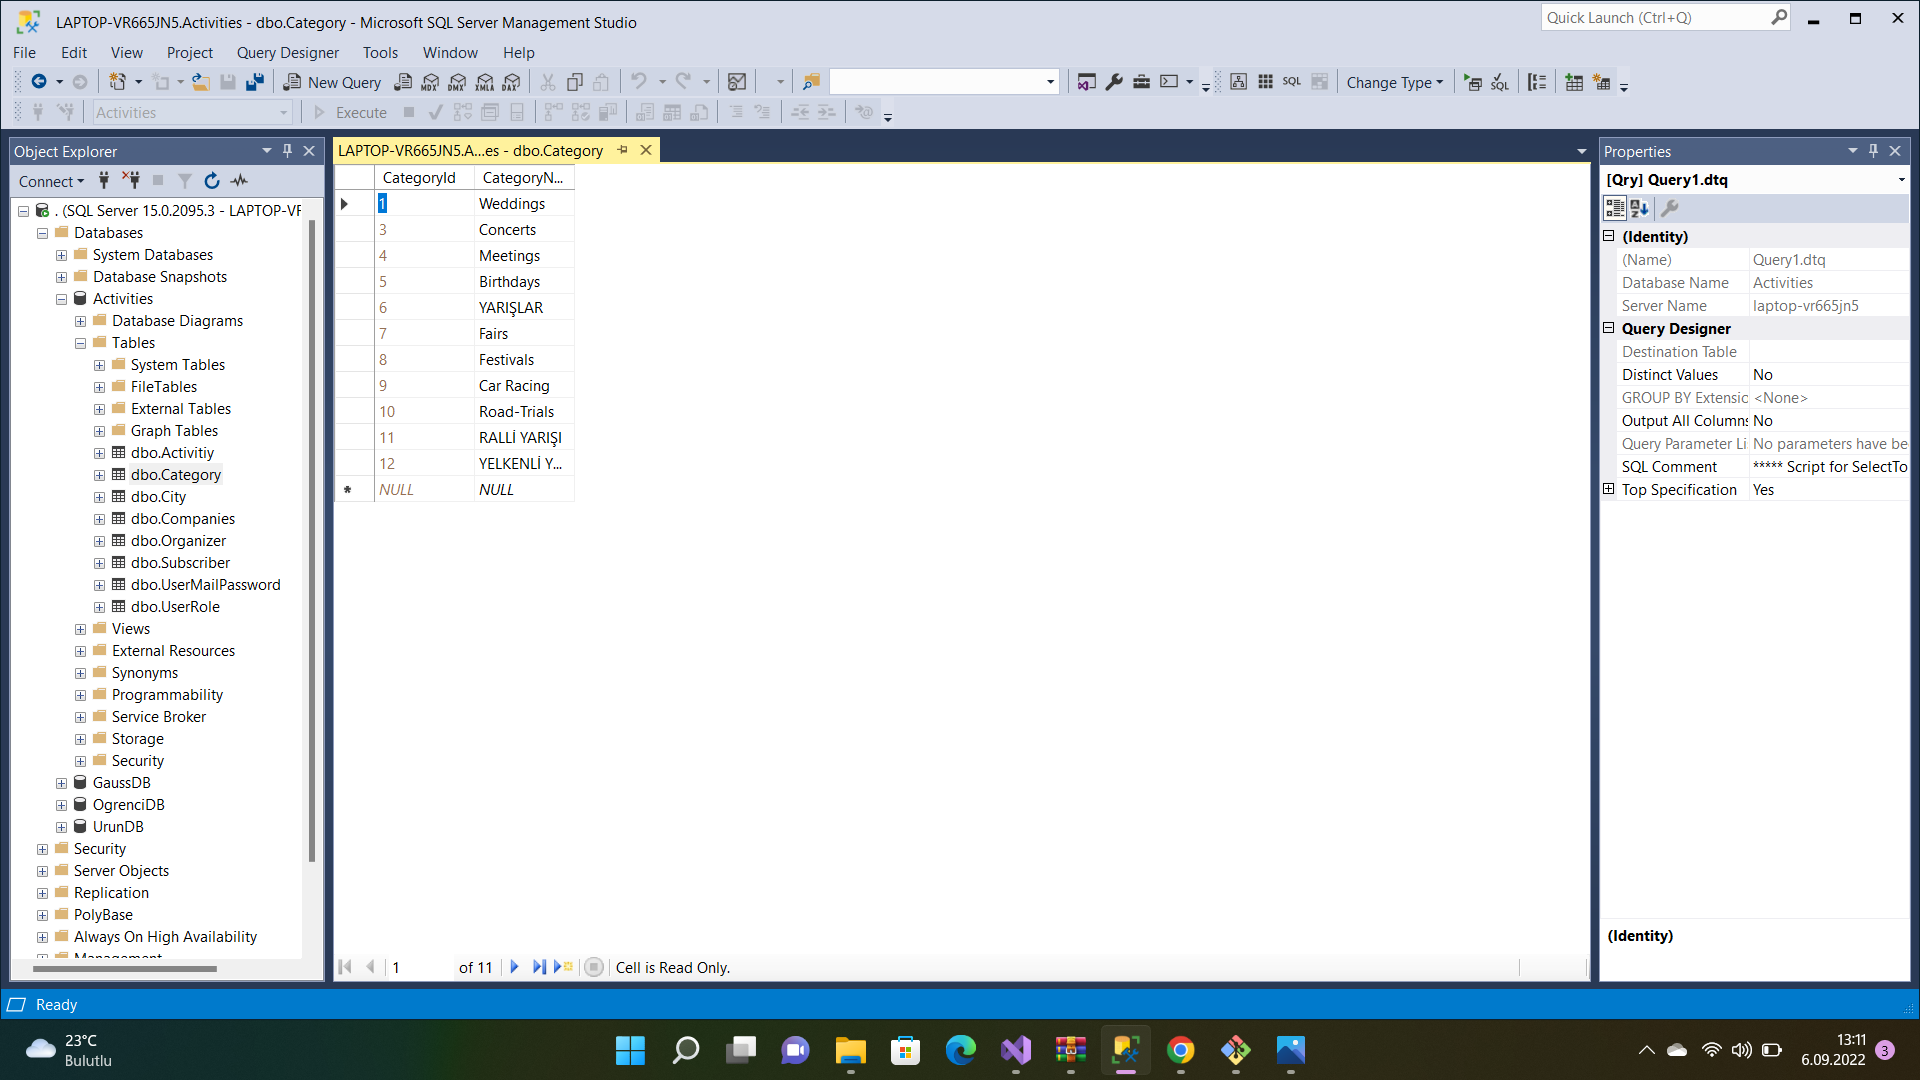Image resolution: width=1920 pixels, height=1080 pixels.
Task: Open the Query Designer menu
Action: pyautogui.click(x=288, y=52)
